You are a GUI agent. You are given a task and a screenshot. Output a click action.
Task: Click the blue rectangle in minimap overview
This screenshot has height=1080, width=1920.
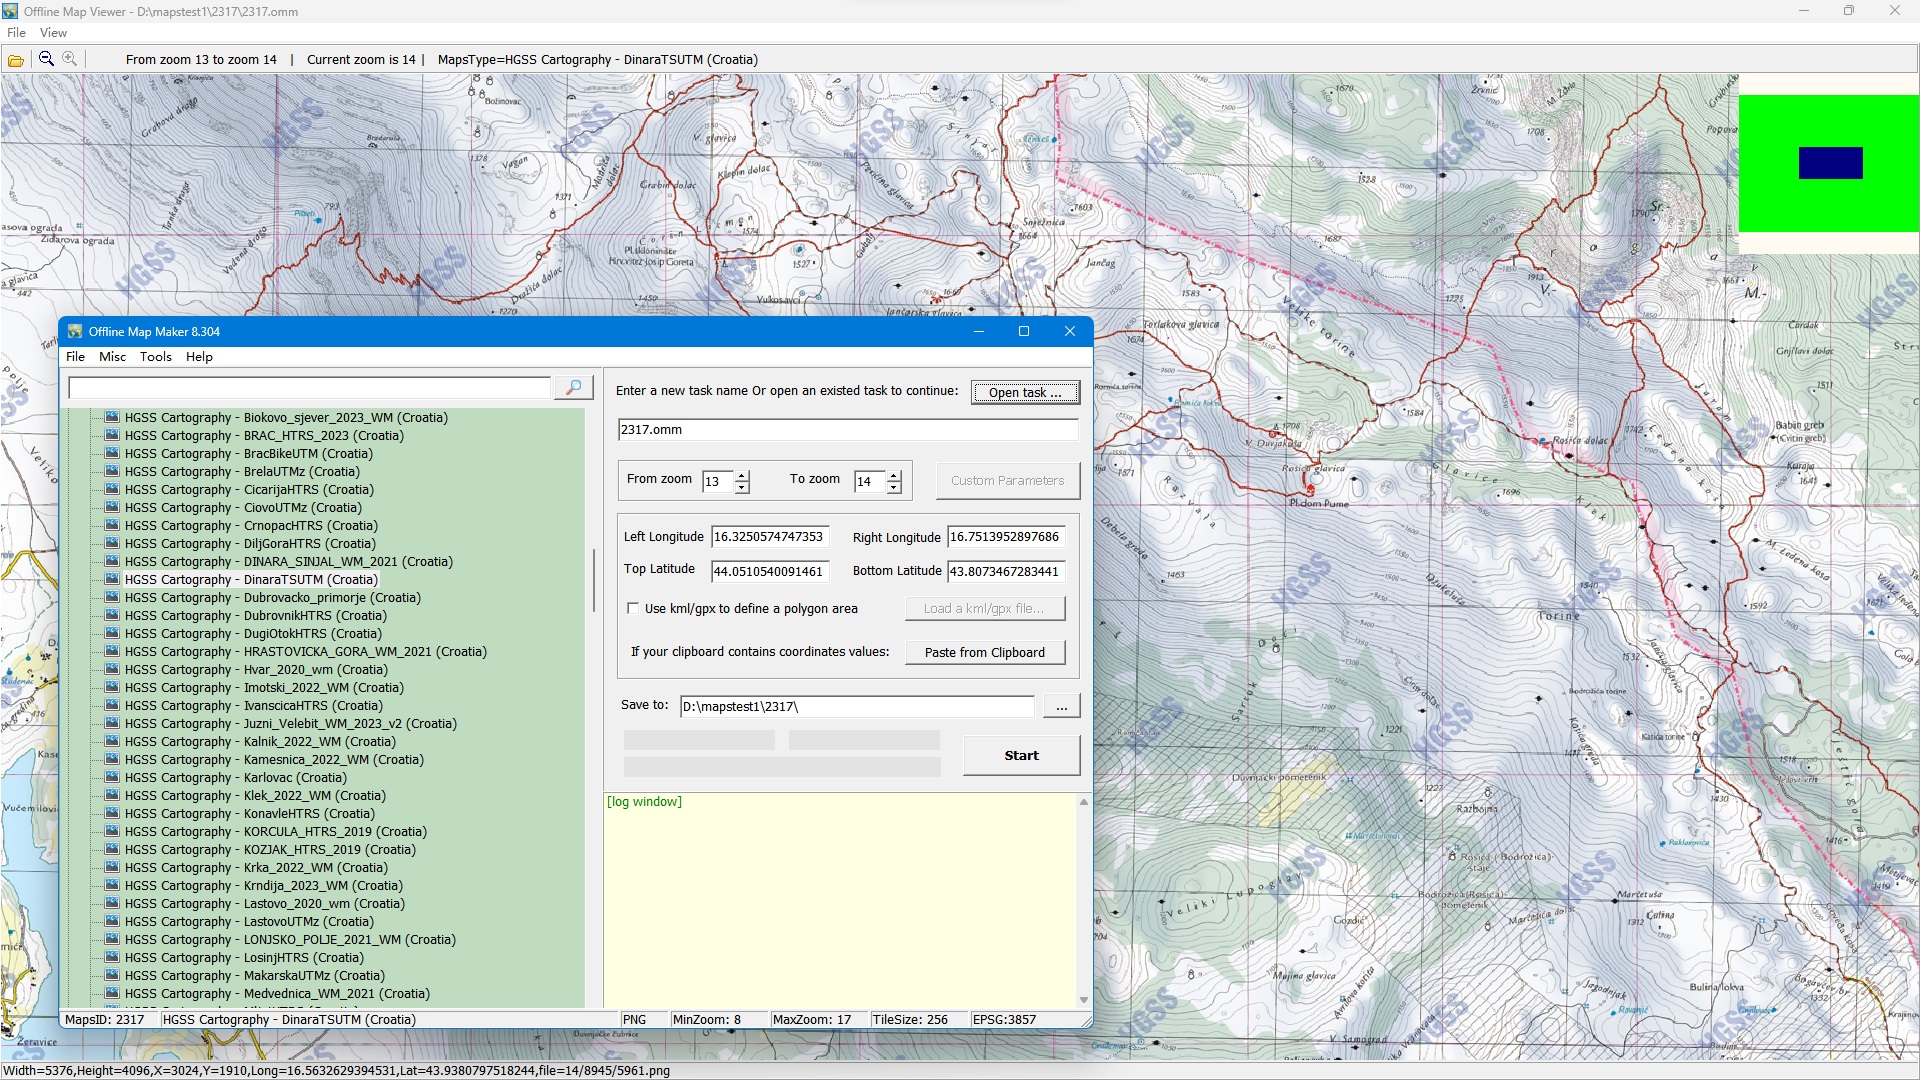1830,163
